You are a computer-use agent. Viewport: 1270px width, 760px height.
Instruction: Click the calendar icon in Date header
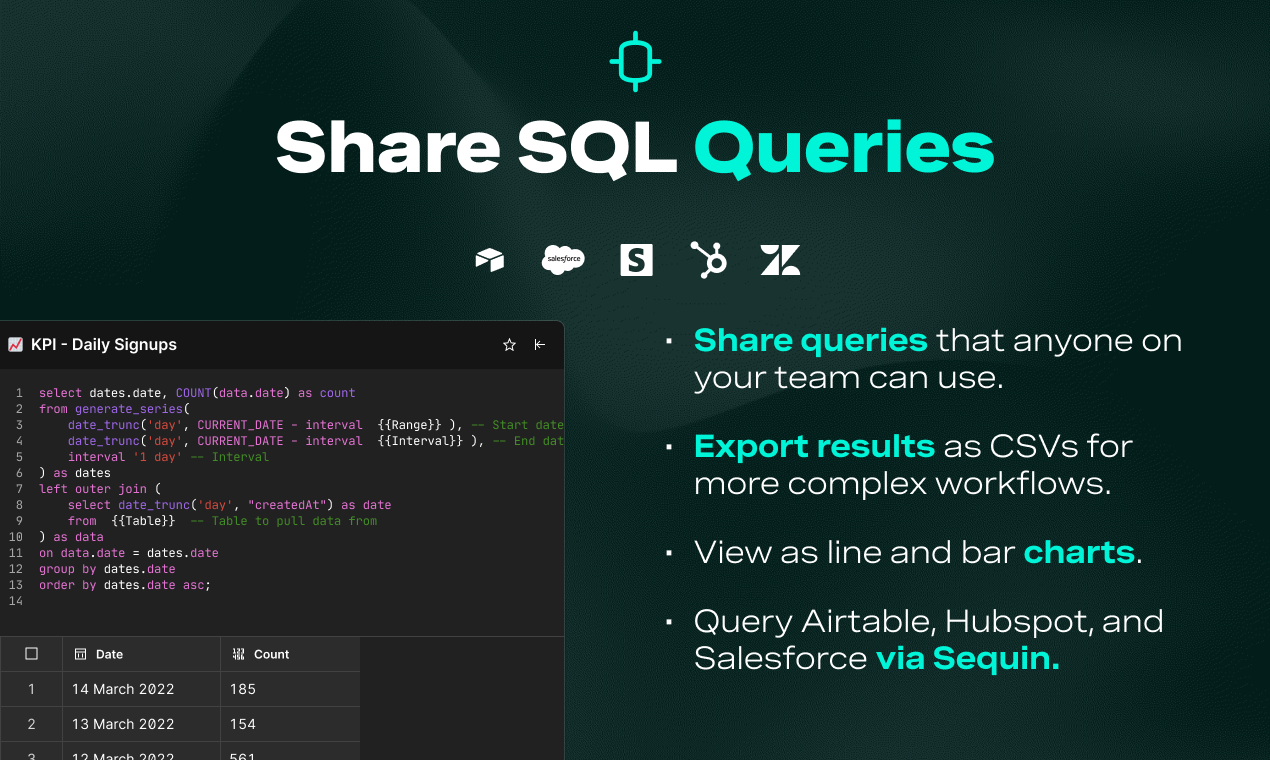[x=81, y=654]
